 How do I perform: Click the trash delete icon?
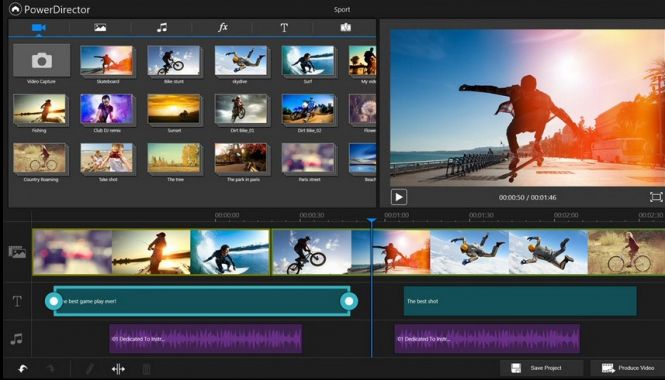(146, 369)
